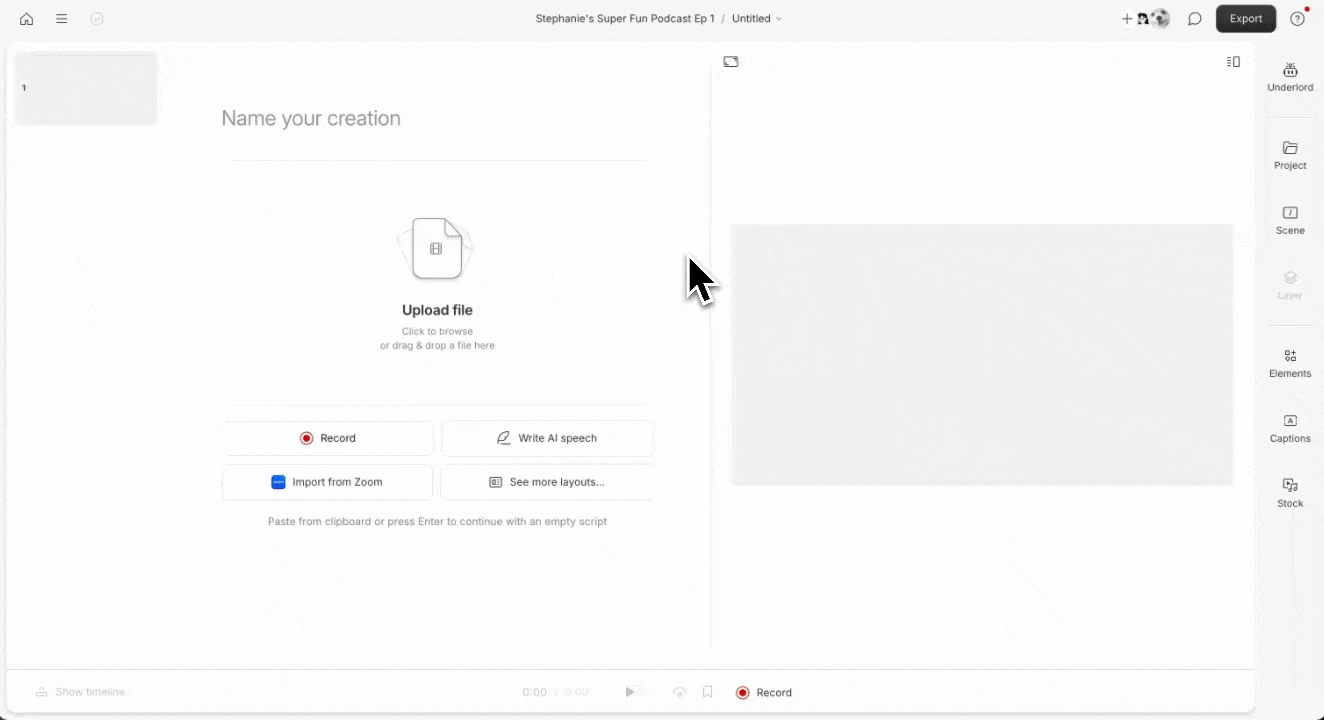
Task: Select scene 1 thumbnail
Action: pos(86,89)
